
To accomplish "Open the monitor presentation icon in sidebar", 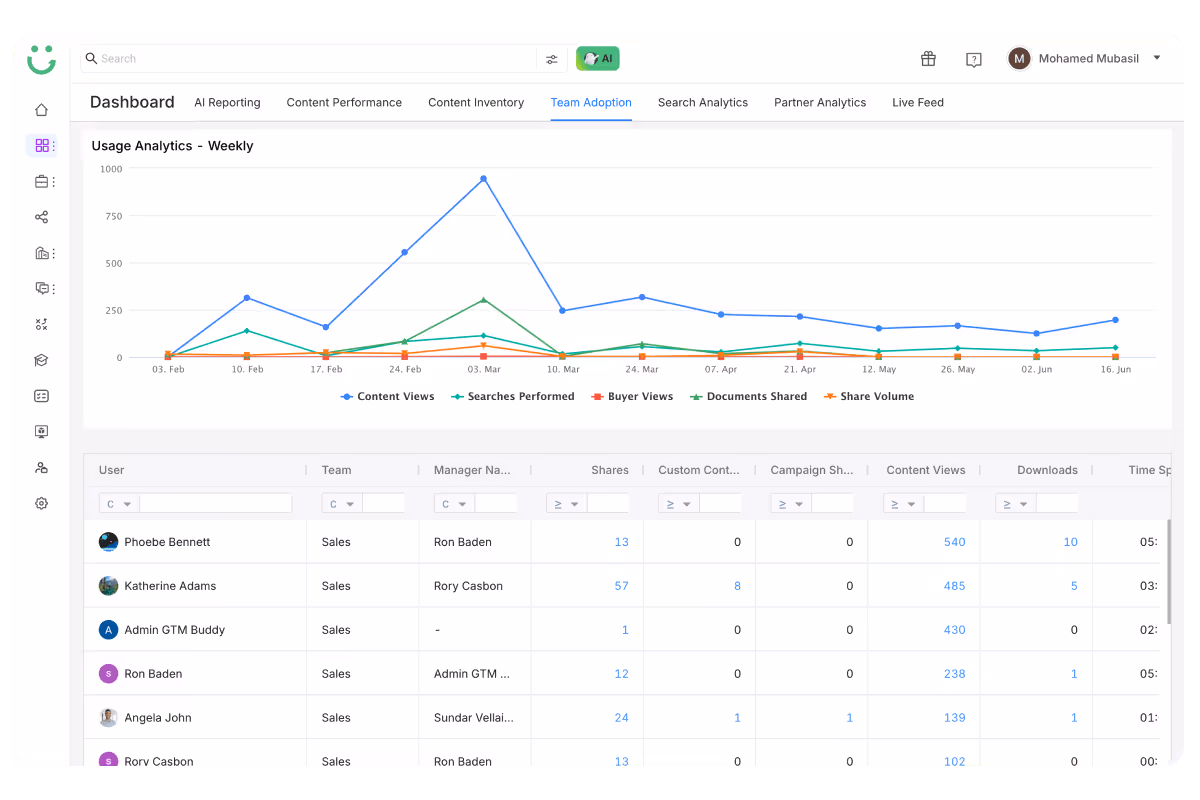I will [x=41, y=432].
